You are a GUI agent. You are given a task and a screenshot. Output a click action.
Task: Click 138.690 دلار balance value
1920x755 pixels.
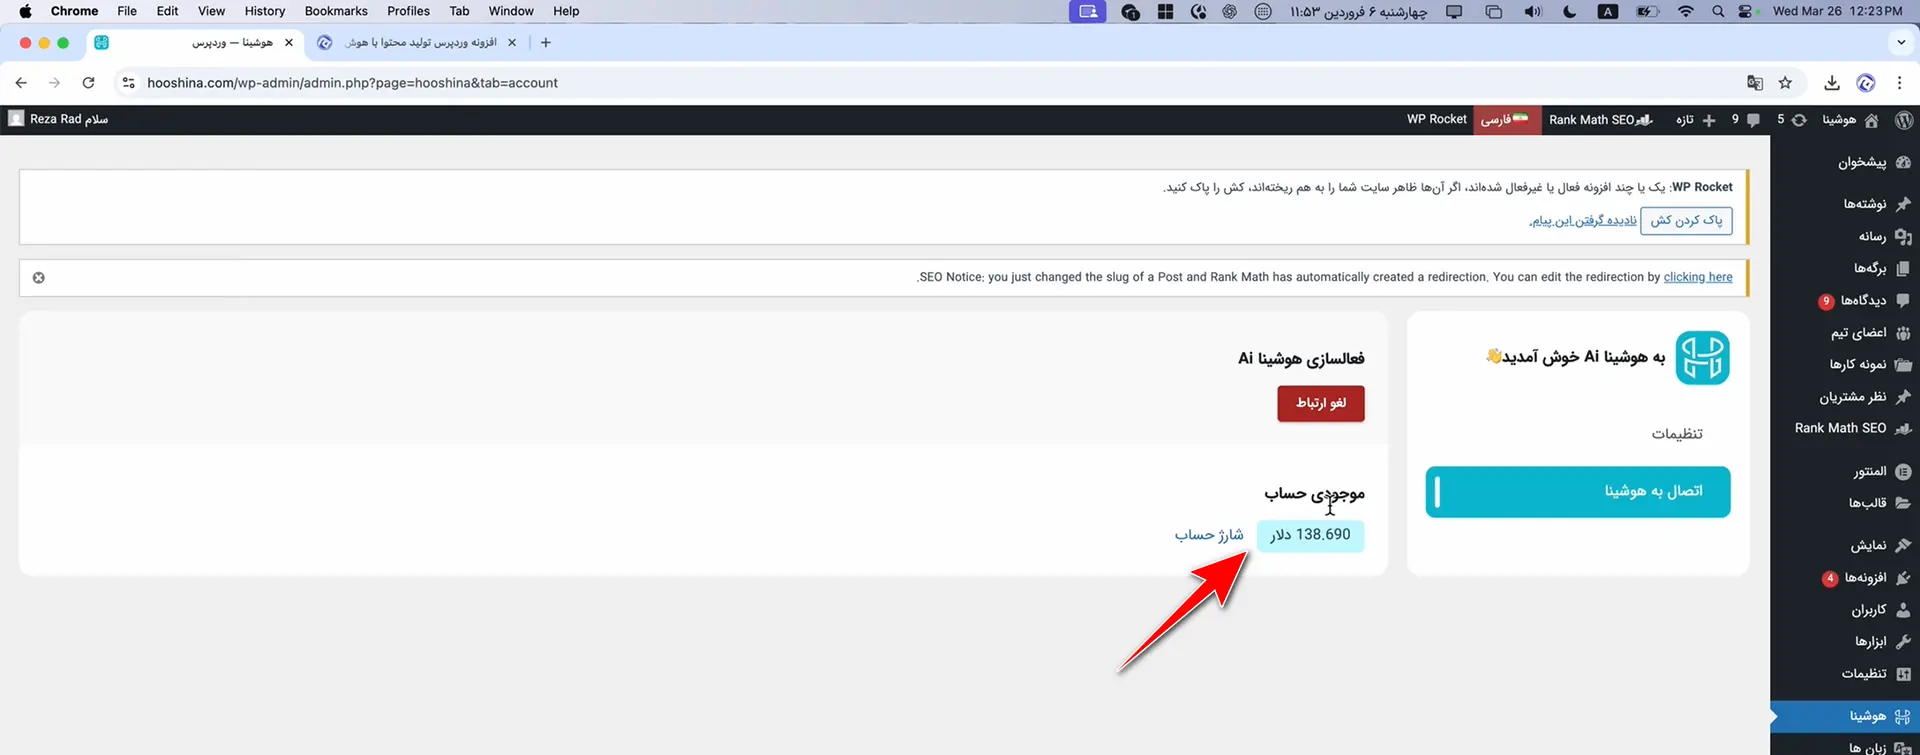1310,535
